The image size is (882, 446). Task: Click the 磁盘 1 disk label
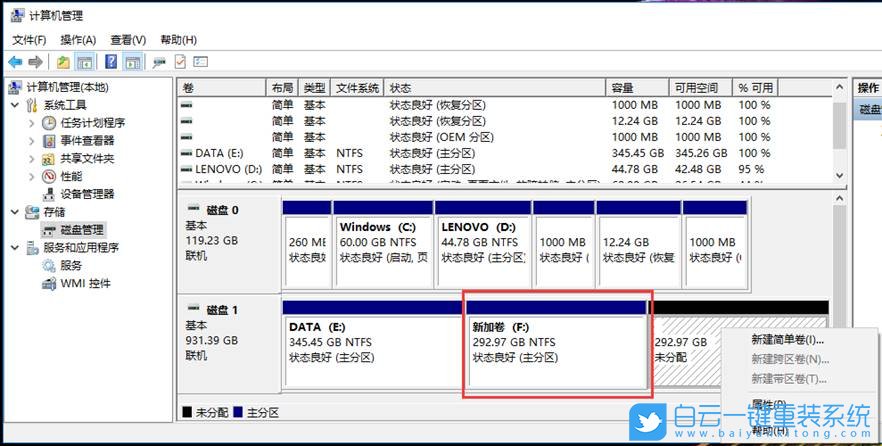(223, 310)
